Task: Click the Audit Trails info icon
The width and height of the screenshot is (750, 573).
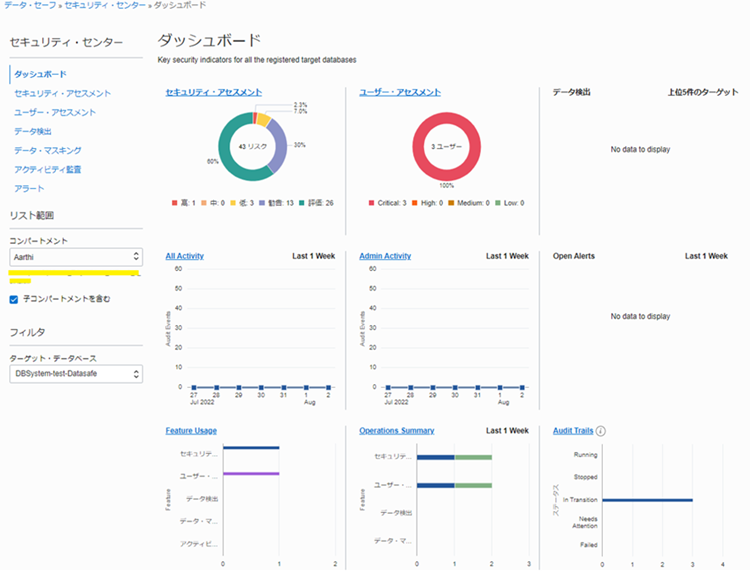Action: pos(601,431)
